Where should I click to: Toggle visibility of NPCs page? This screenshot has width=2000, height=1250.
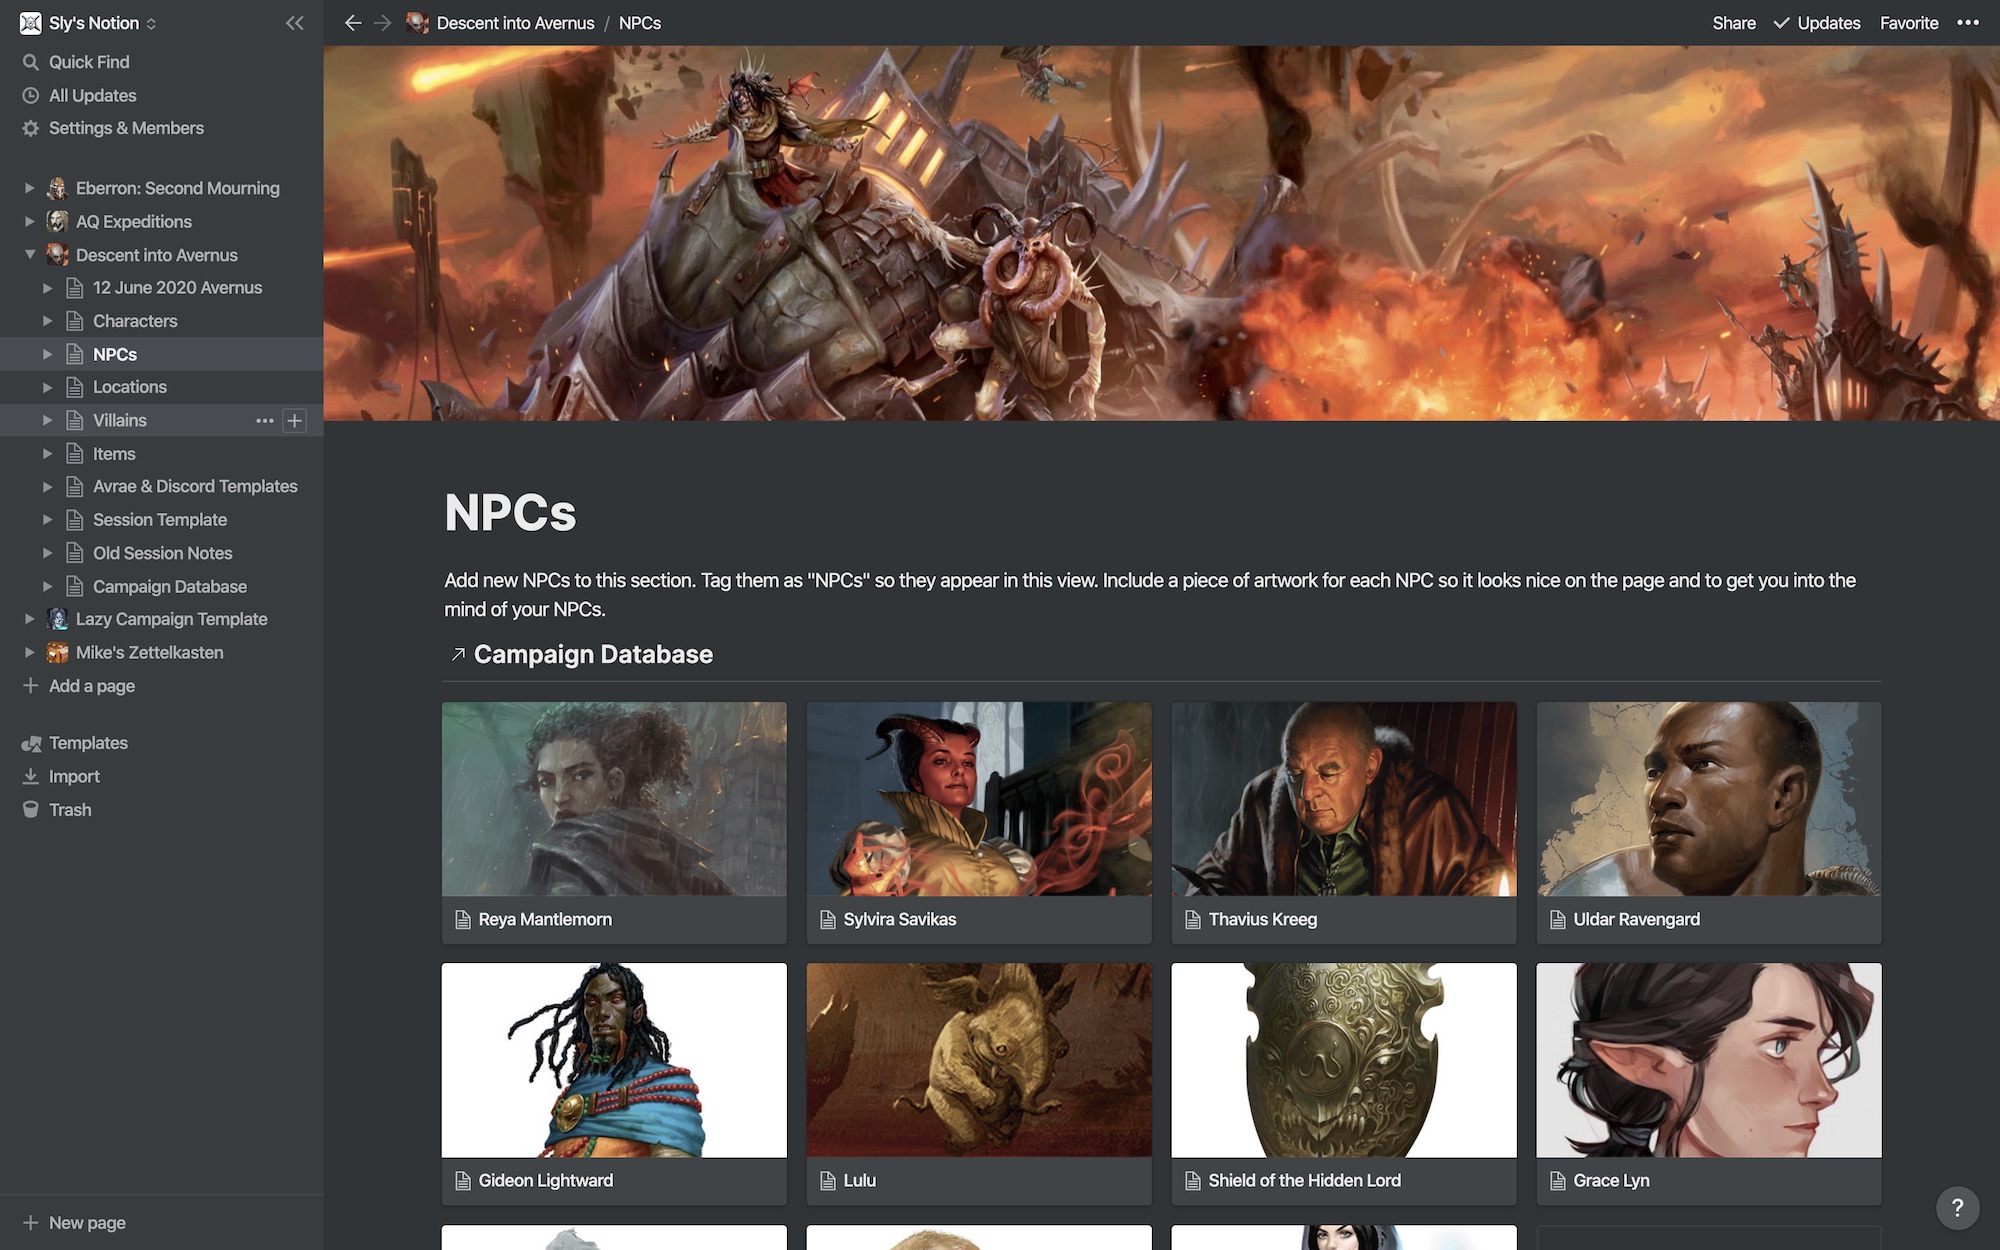[x=45, y=353]
